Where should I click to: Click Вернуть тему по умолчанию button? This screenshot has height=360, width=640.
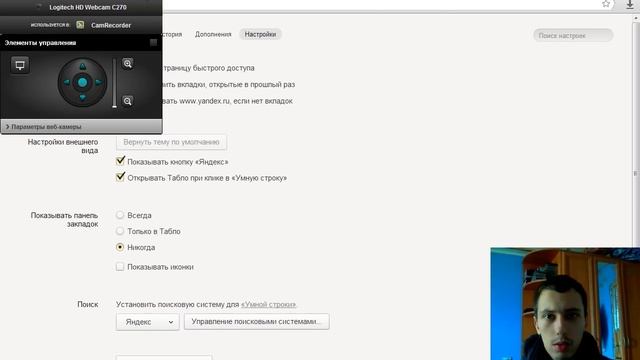[x=171, y=142]
